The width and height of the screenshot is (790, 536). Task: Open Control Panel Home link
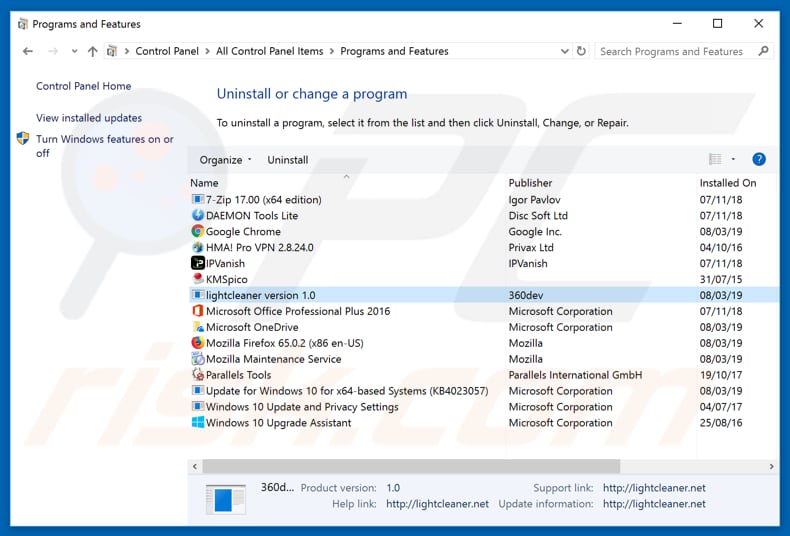tap(83, 86)
